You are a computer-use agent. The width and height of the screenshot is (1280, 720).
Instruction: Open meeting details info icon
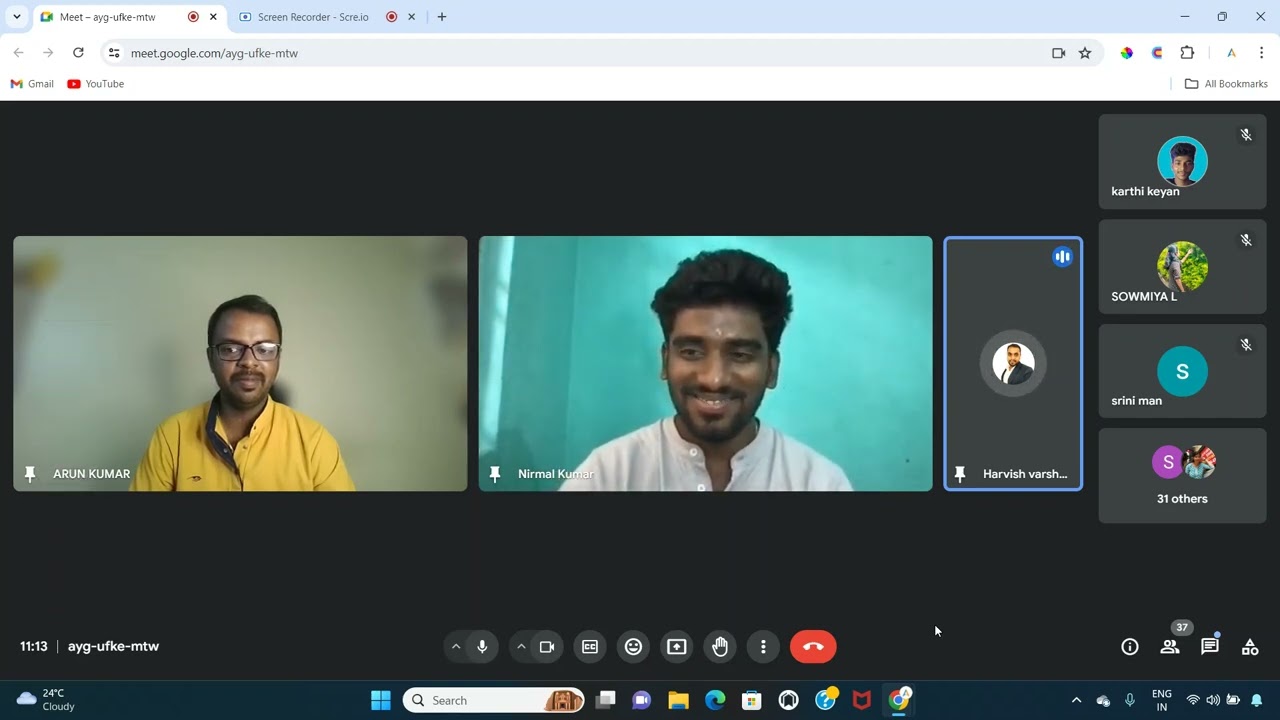click(x=1130, y=647)
